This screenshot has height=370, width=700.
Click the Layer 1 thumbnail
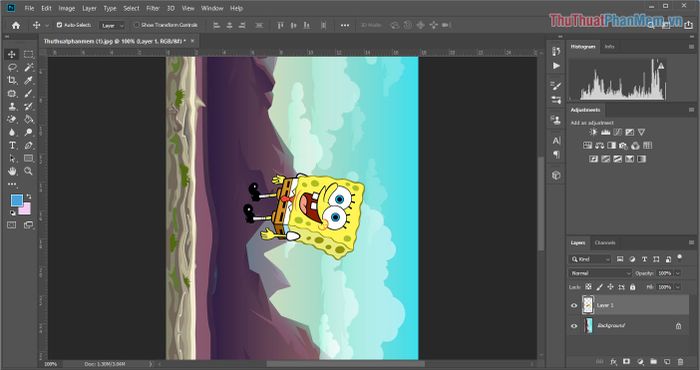point(588,305)
